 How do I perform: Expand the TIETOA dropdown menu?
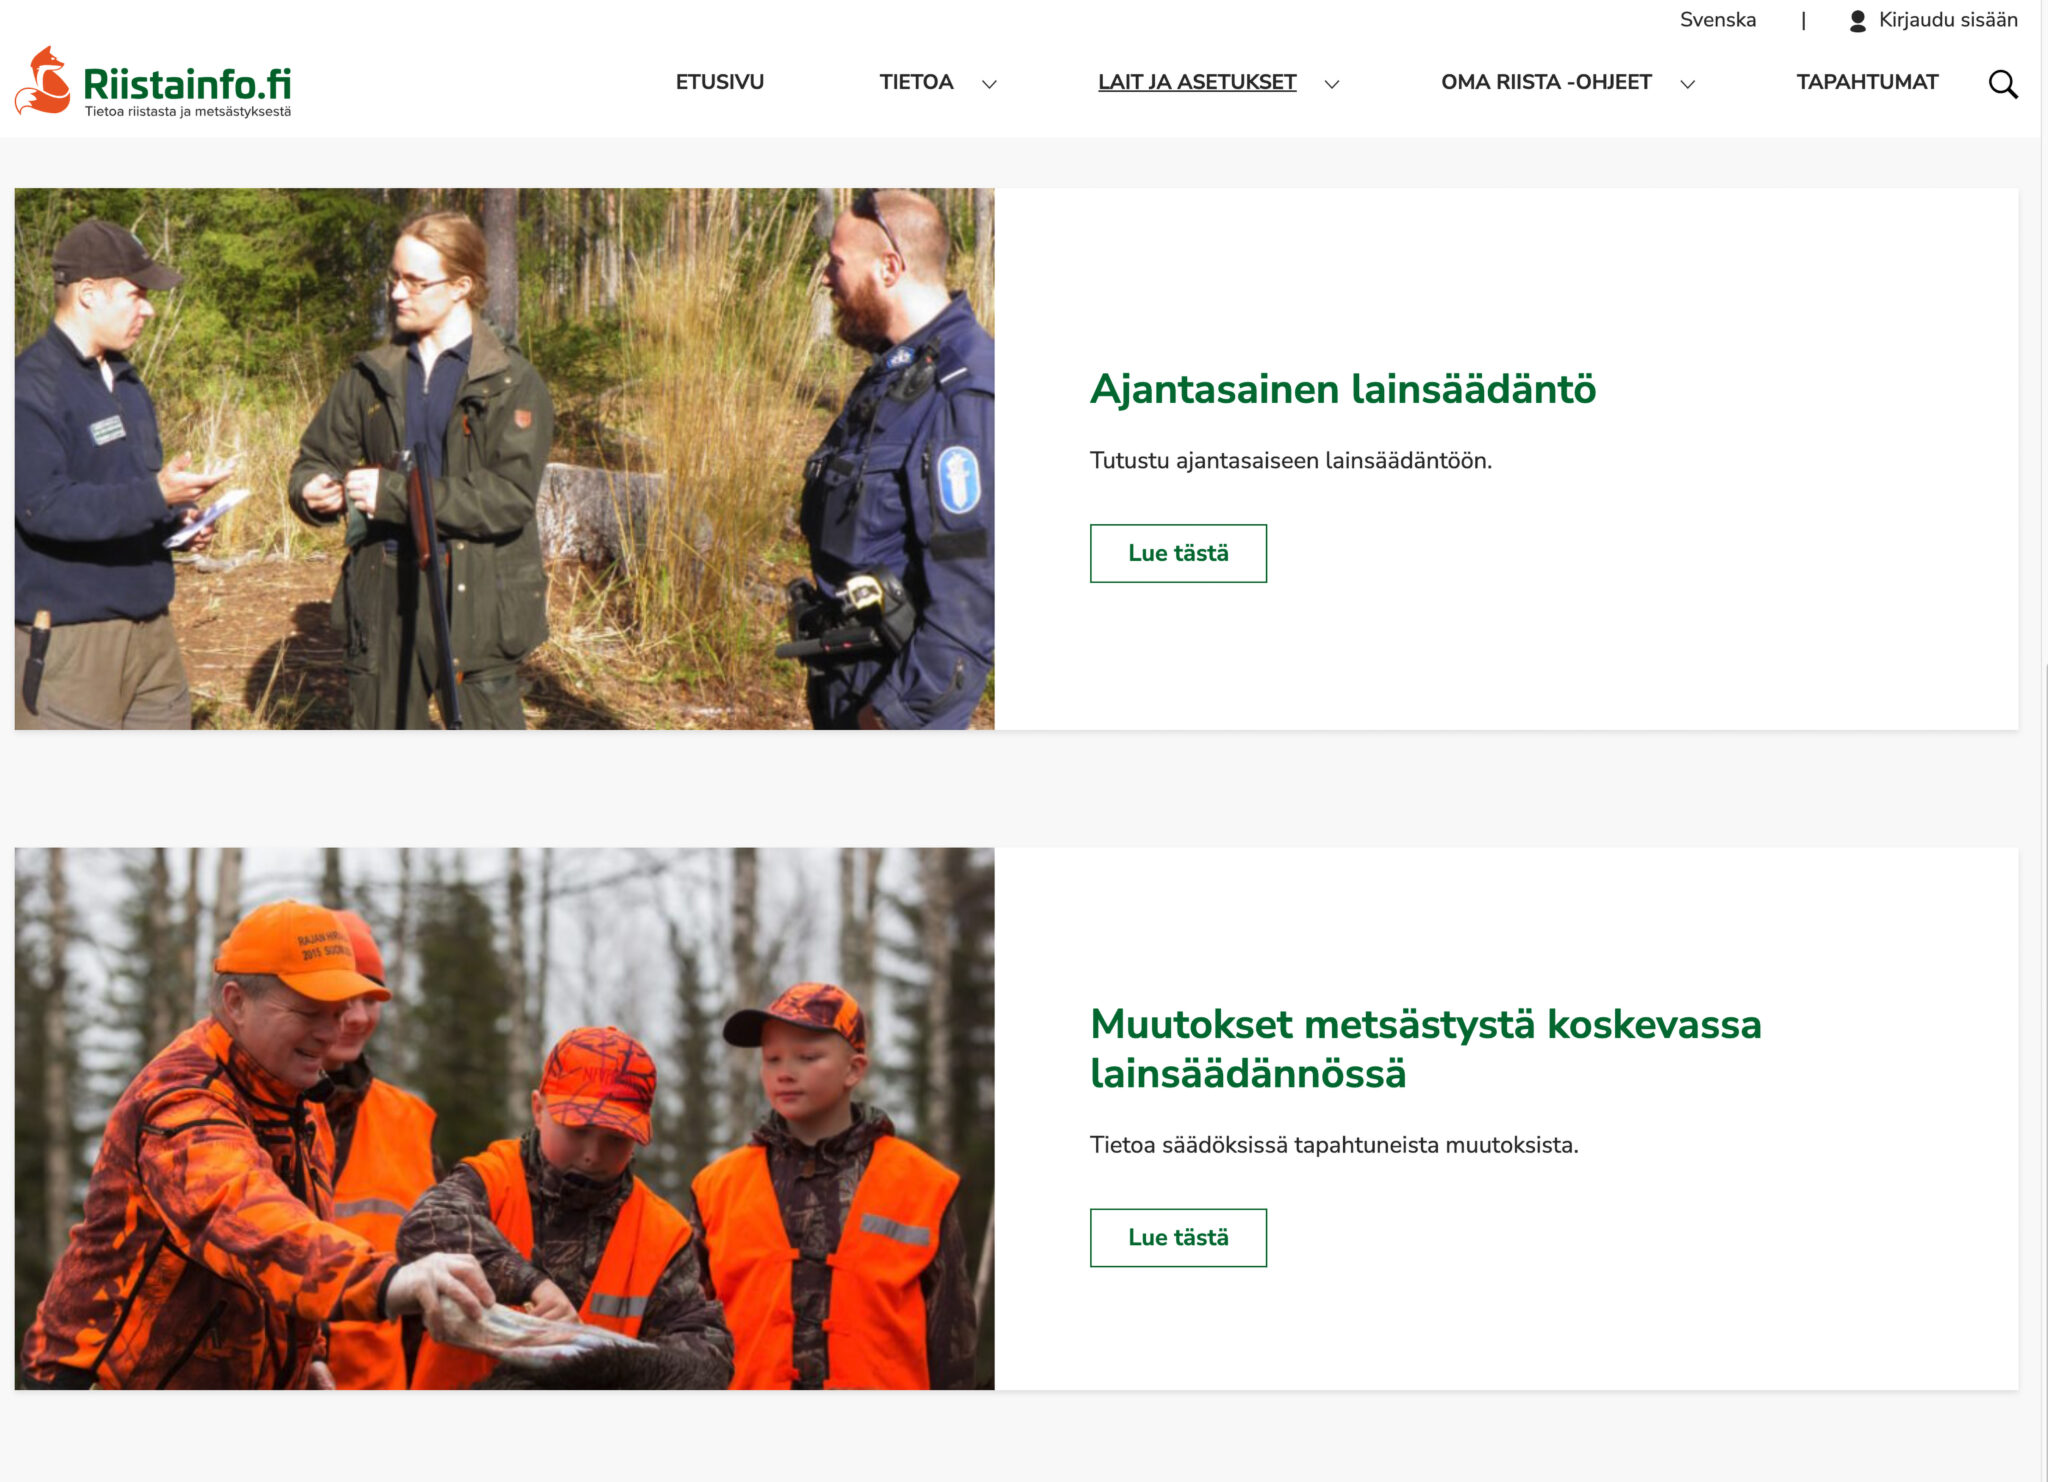coord(916,82)
